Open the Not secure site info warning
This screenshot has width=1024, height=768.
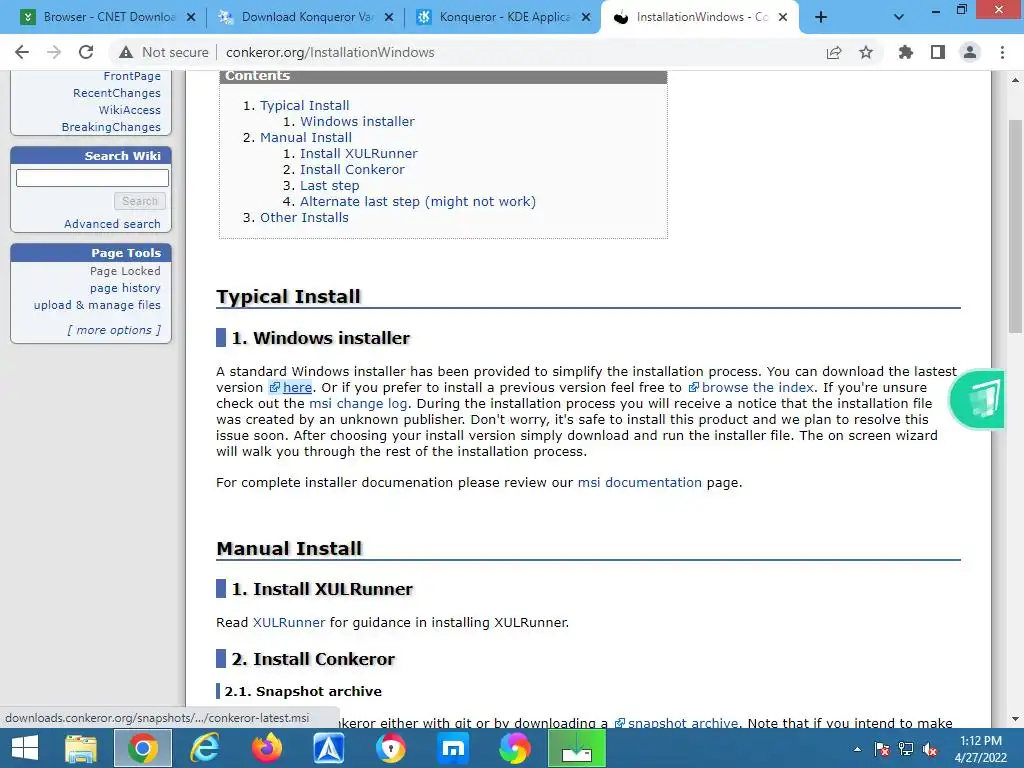pyautogui.click(x=163, y=52)
